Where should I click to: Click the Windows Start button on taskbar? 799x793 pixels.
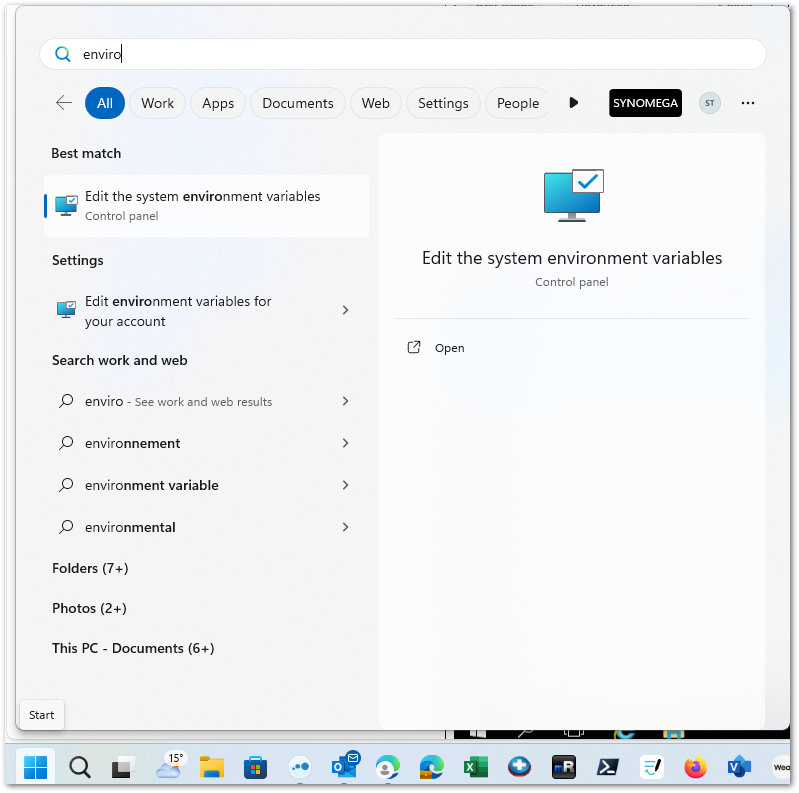(36, 767)
